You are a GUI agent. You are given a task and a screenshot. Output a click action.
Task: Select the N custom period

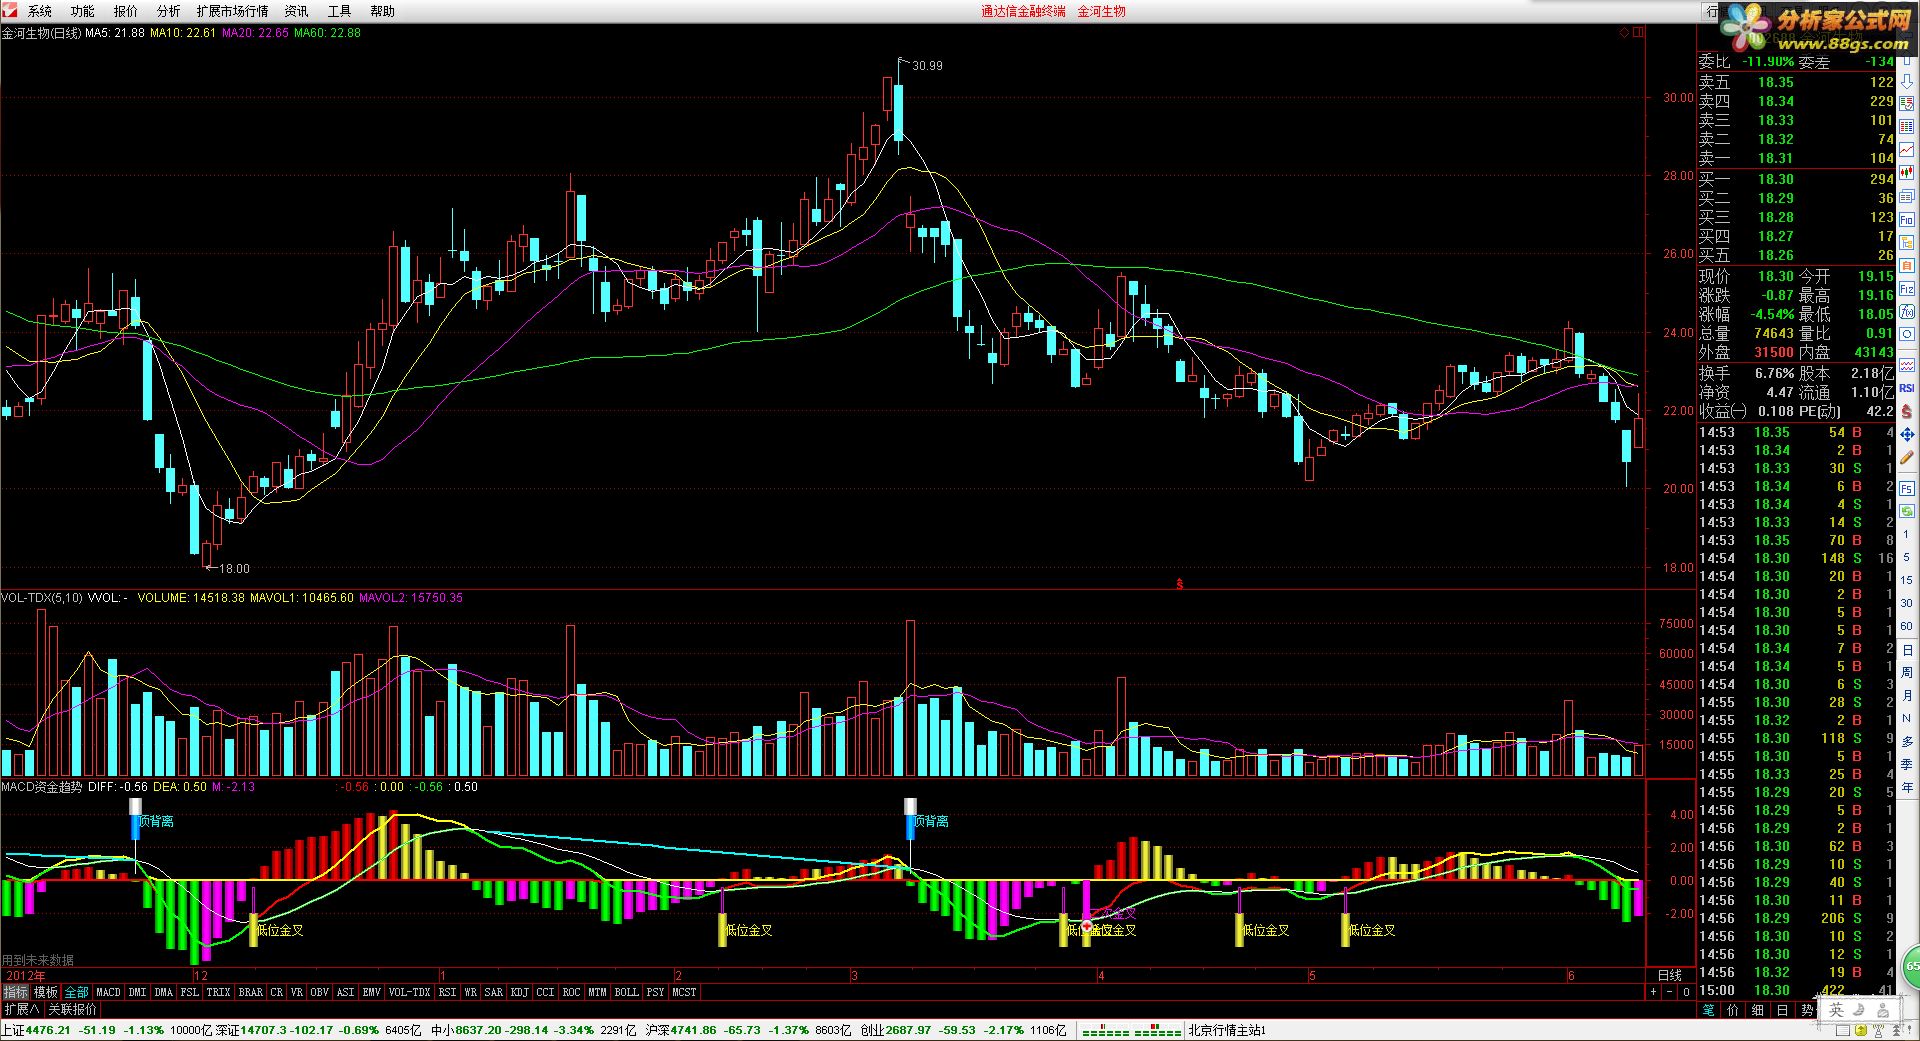(x=1907, y=718)
